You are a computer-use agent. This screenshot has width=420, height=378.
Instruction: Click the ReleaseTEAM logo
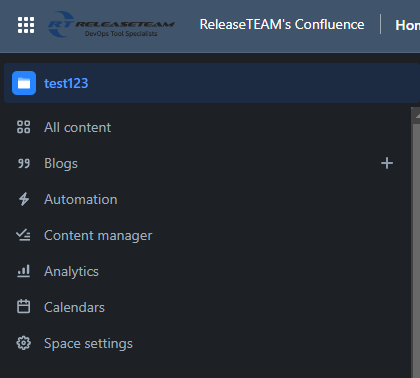coord(111,24)
